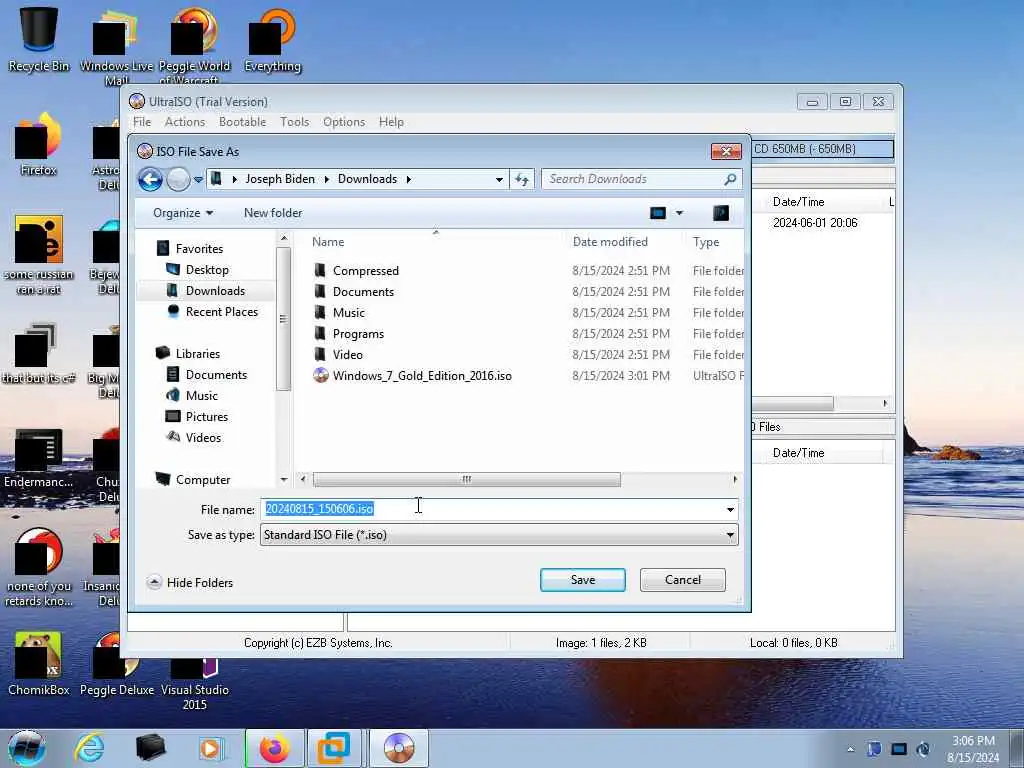Click the New folder button
The width and height of the screenshot is (1024, 768).
click(x=273, y=213)
